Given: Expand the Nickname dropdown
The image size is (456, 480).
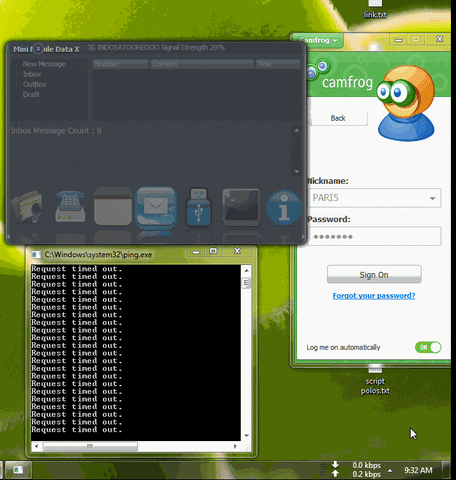Looking at the screenshot, I should click(x=432, y=198).
